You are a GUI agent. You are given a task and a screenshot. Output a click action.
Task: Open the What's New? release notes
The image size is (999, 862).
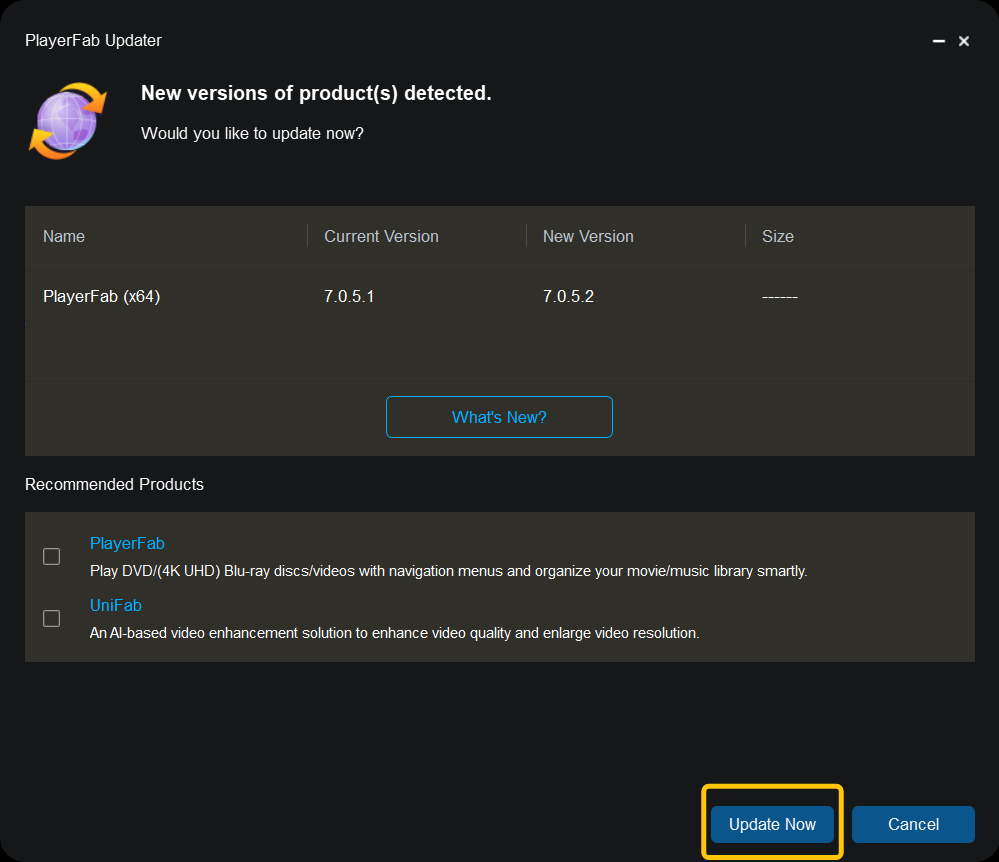tap(499, 417)
